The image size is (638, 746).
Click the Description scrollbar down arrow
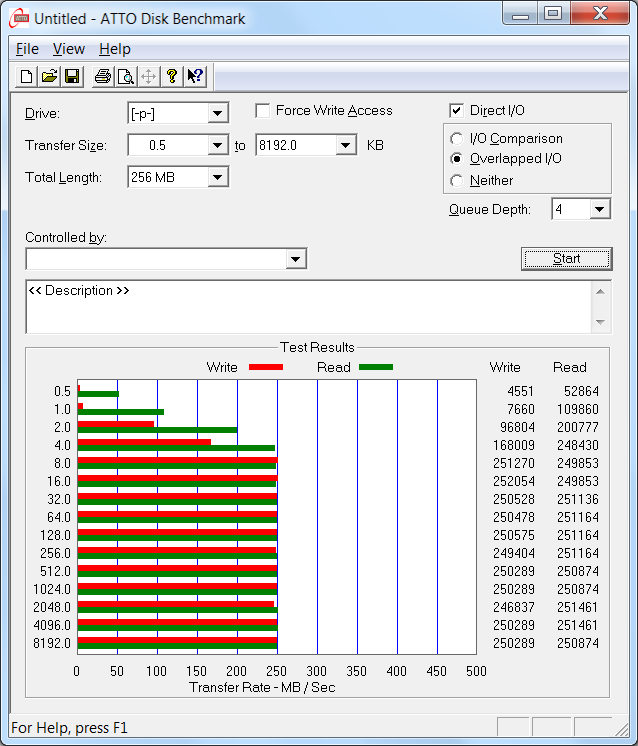[600, 322]
